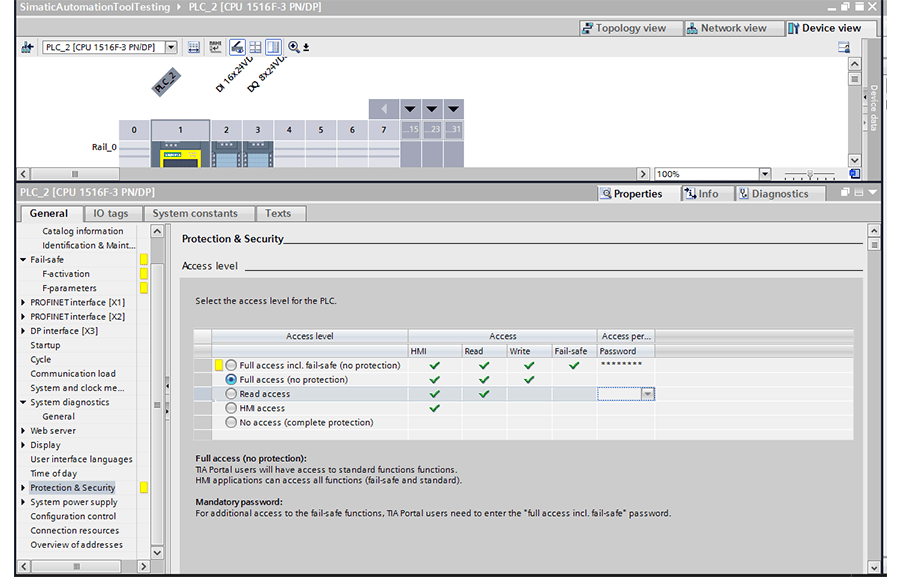The width and height of the screenshot is (900, 577).
Task: Expand the ...23 slot group arrow
Action: click(x=432, y=109)
